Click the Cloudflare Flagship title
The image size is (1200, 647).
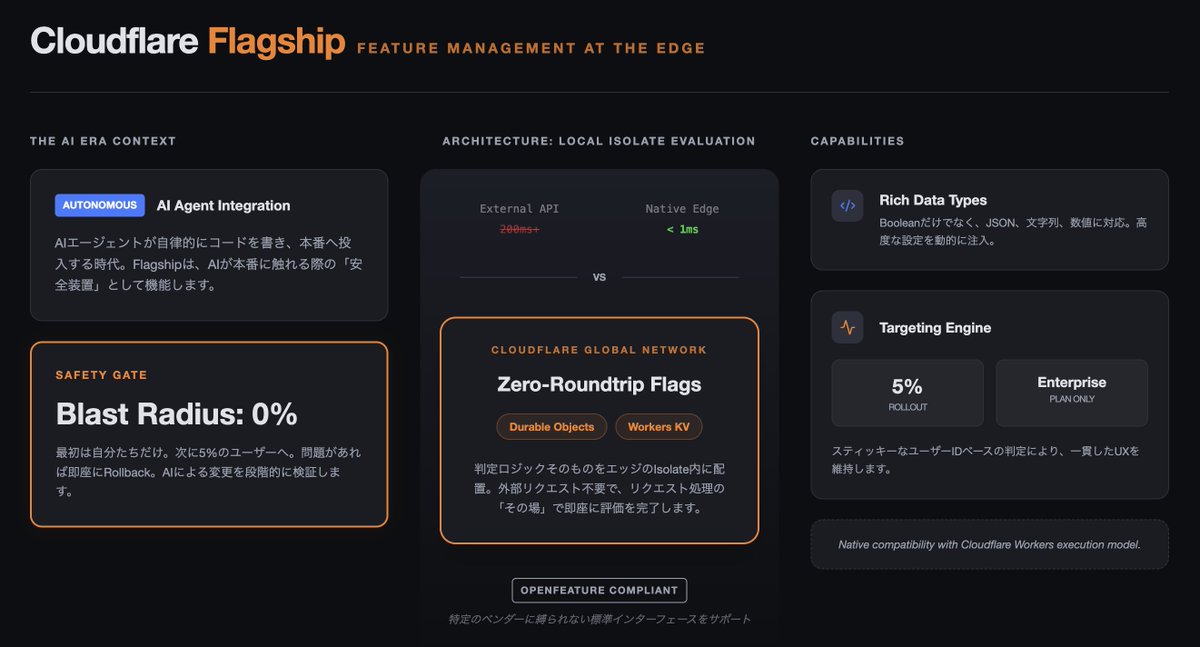(x=188, y=41)
